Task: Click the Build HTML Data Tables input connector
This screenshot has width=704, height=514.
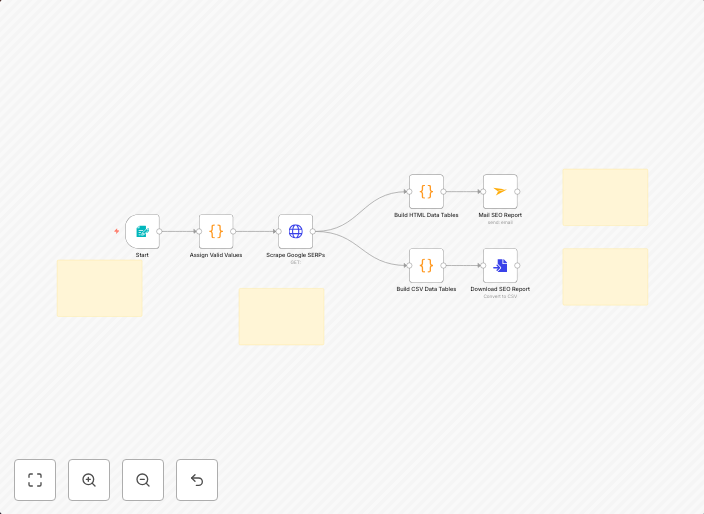Action: (x=409, y=192)
